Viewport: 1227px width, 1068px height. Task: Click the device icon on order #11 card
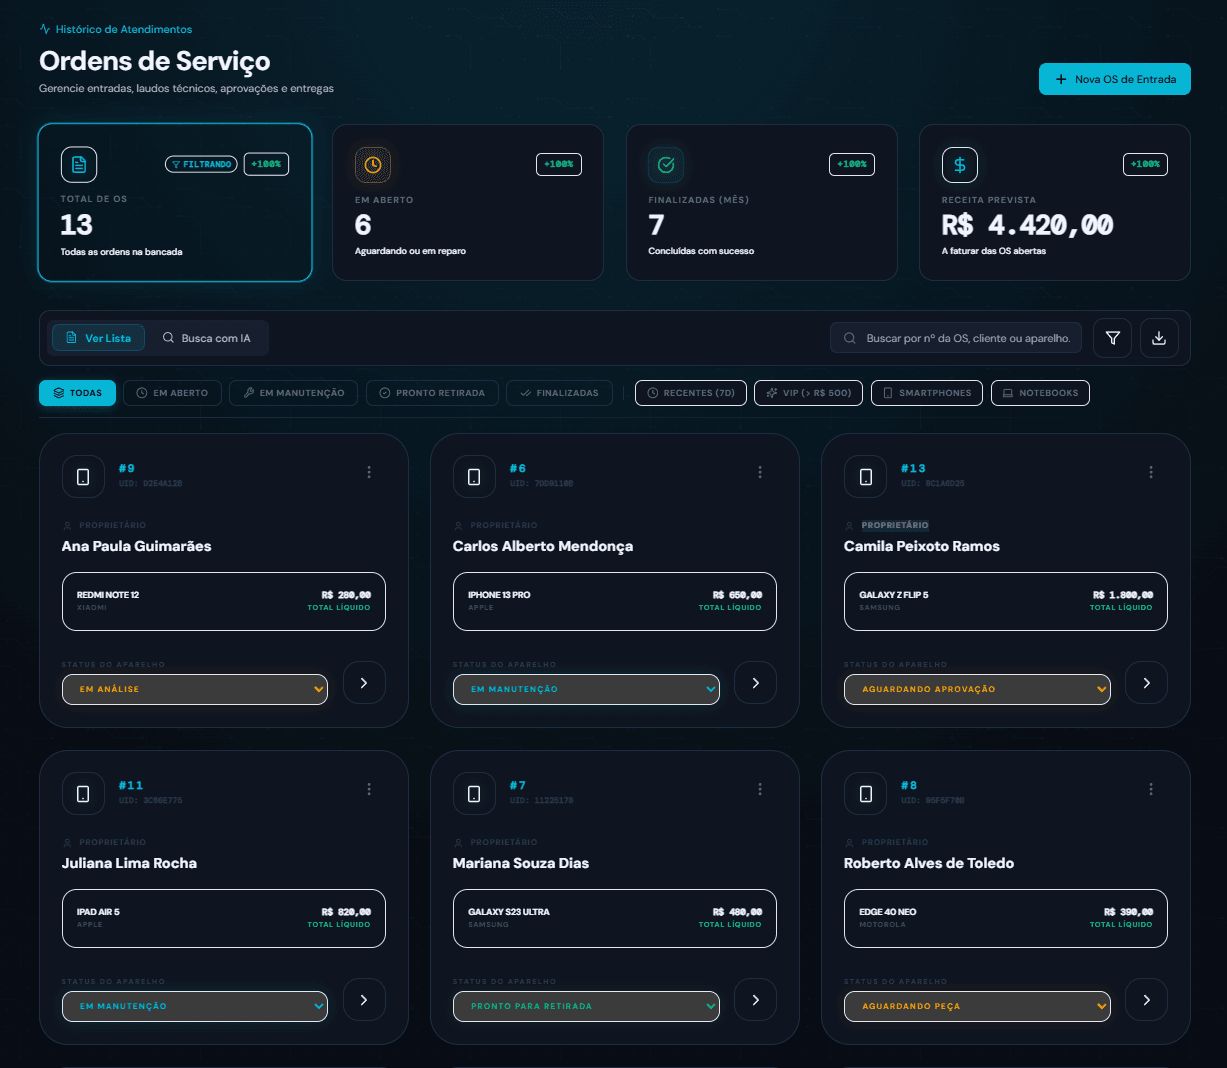pos(83,794)
